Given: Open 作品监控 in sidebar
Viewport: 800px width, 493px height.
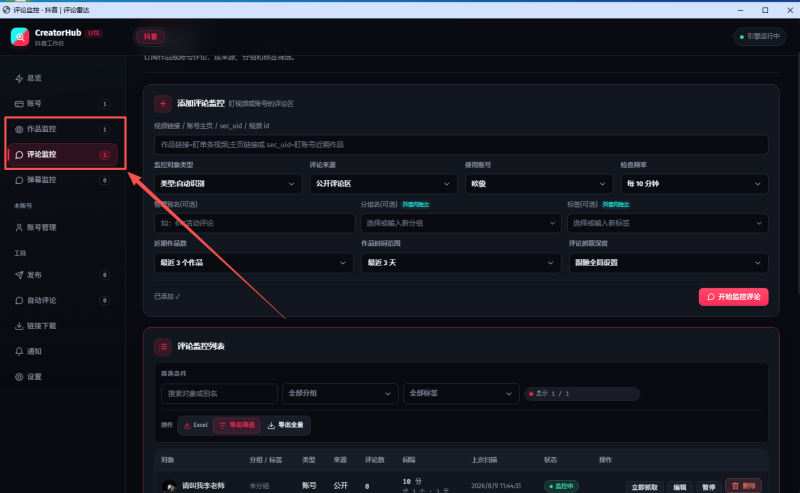Looking at the screenshot, I should click(x=62, y=129).
